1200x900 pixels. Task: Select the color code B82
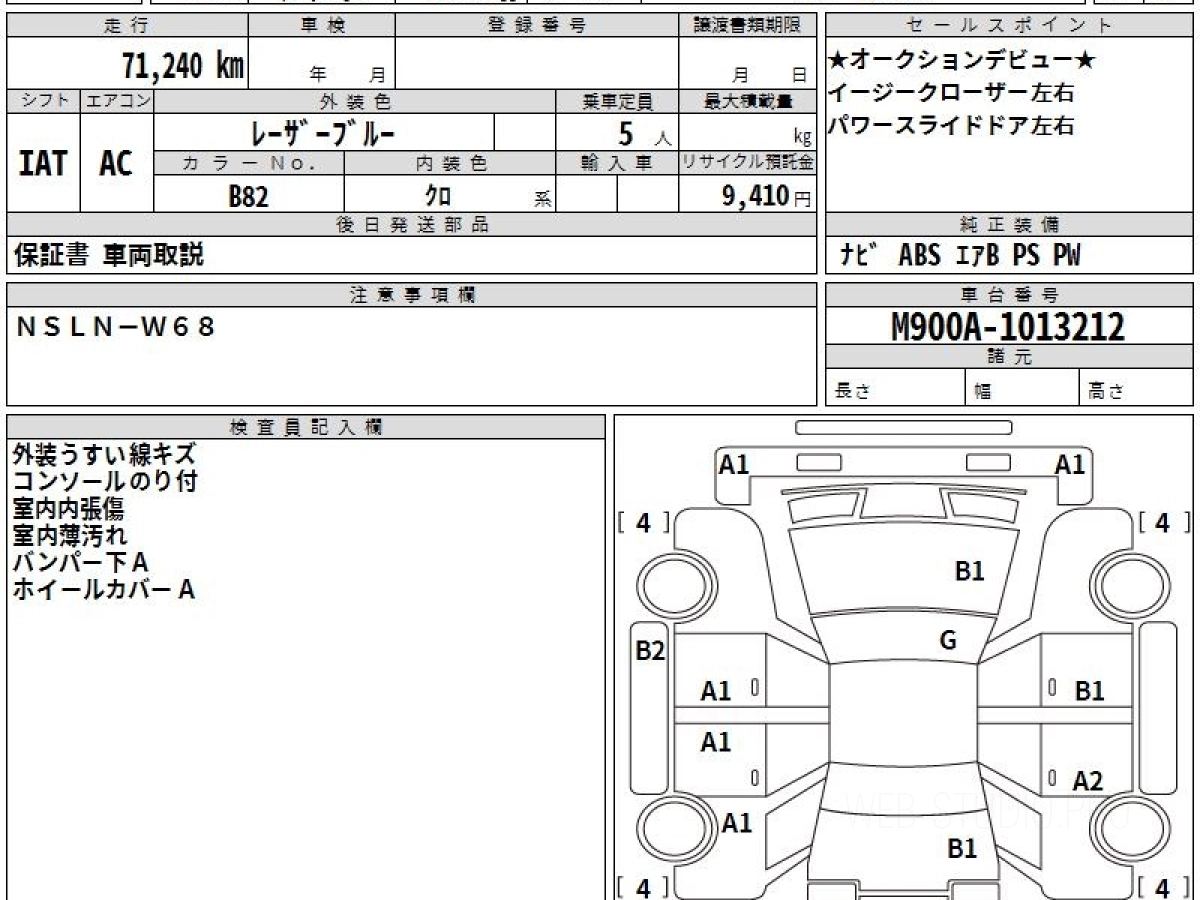pyautogui.click(x=249, y=196)
